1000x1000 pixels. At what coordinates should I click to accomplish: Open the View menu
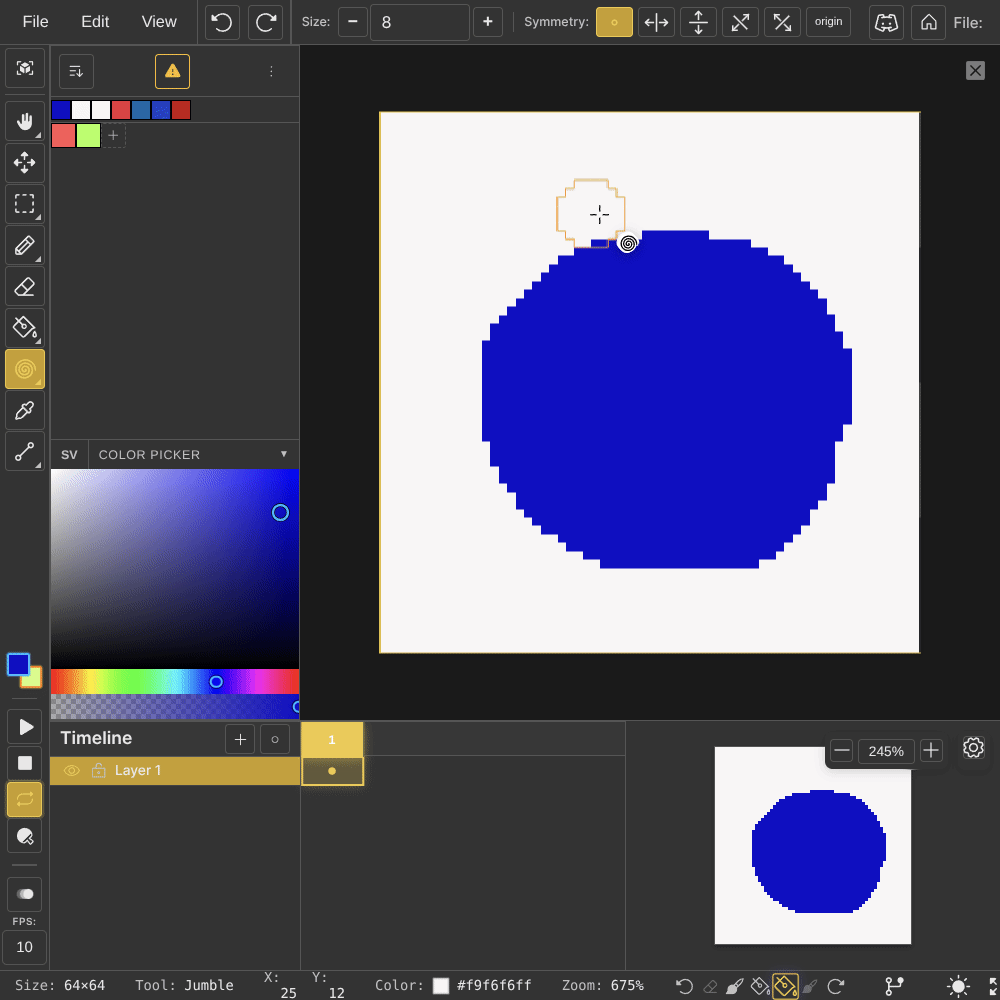point(159,22)
